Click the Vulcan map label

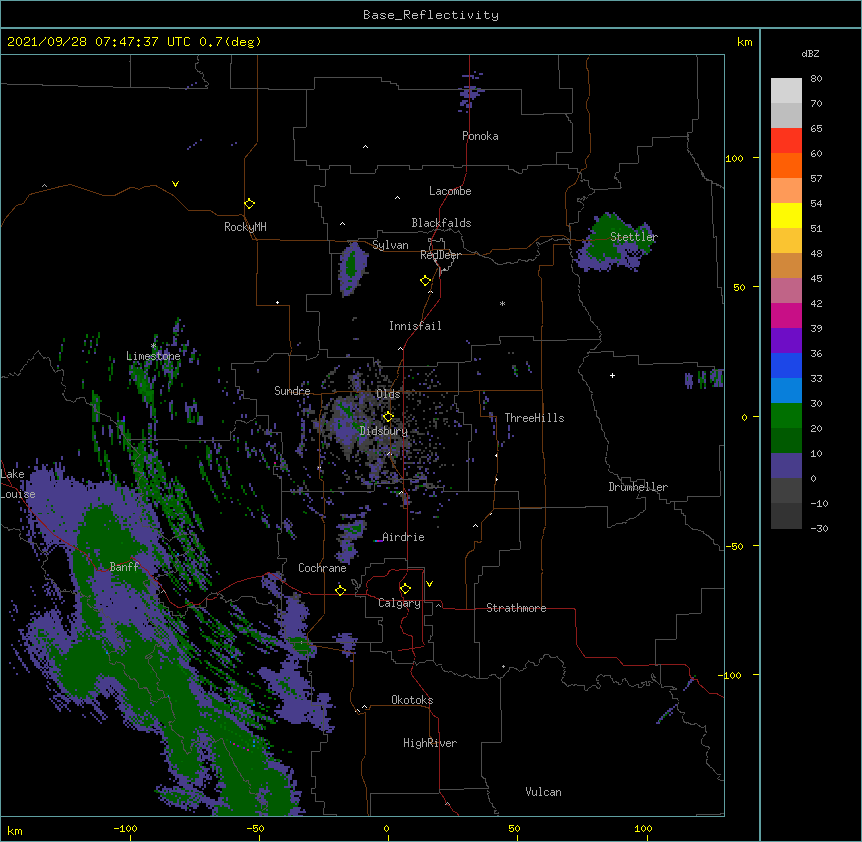[x=543, y=792]
